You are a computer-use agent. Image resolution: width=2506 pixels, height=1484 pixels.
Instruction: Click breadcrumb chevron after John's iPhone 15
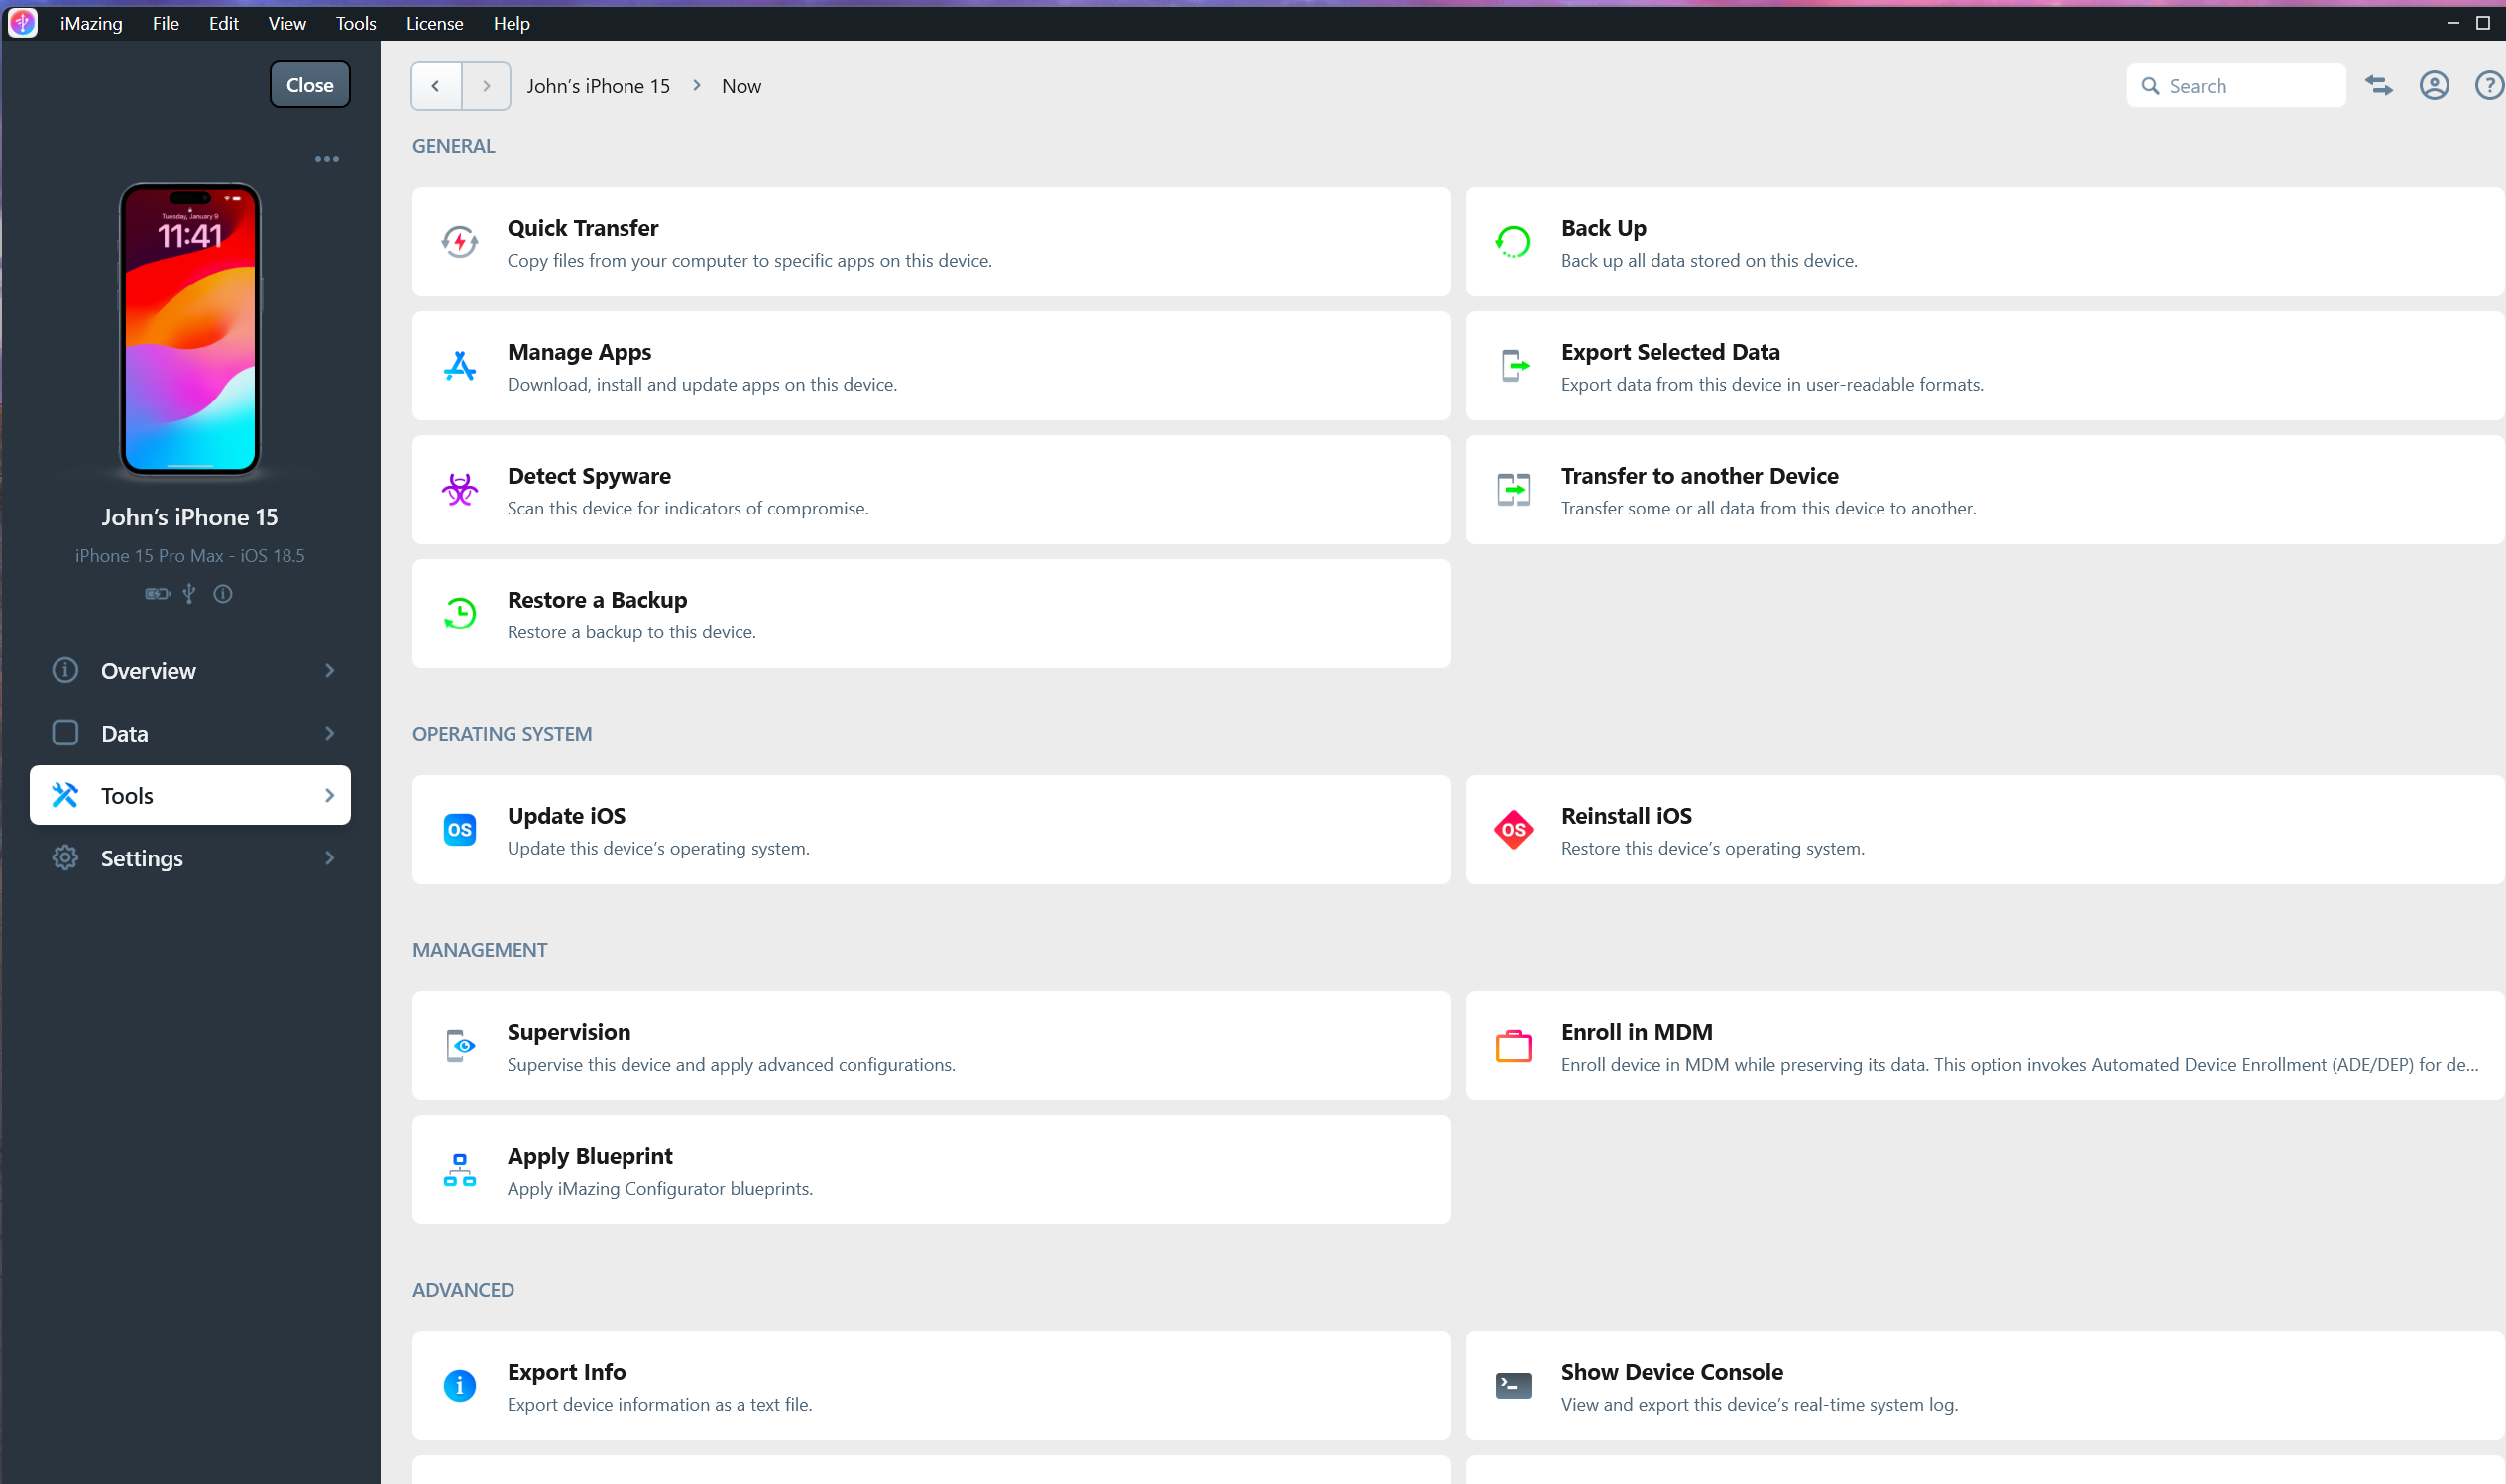click(697, 86)
